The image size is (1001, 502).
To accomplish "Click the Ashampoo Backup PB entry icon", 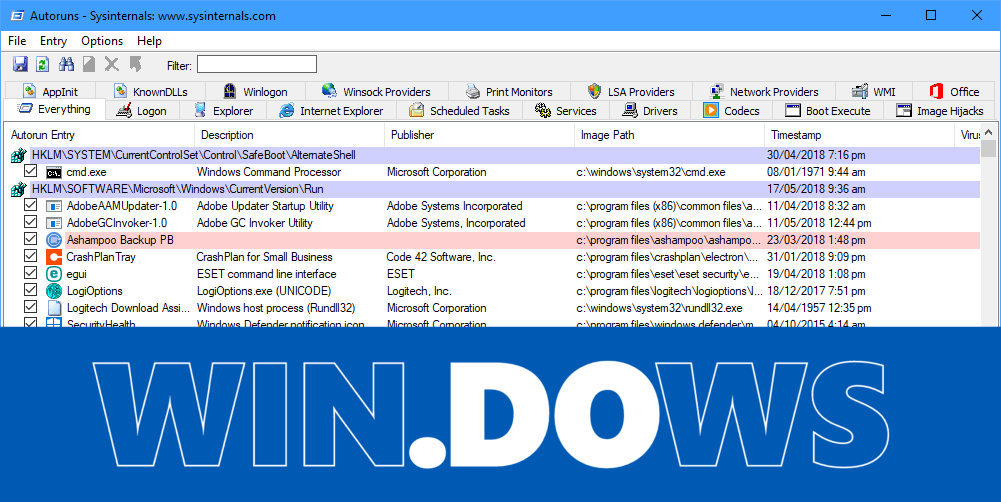I will point(54,240).
